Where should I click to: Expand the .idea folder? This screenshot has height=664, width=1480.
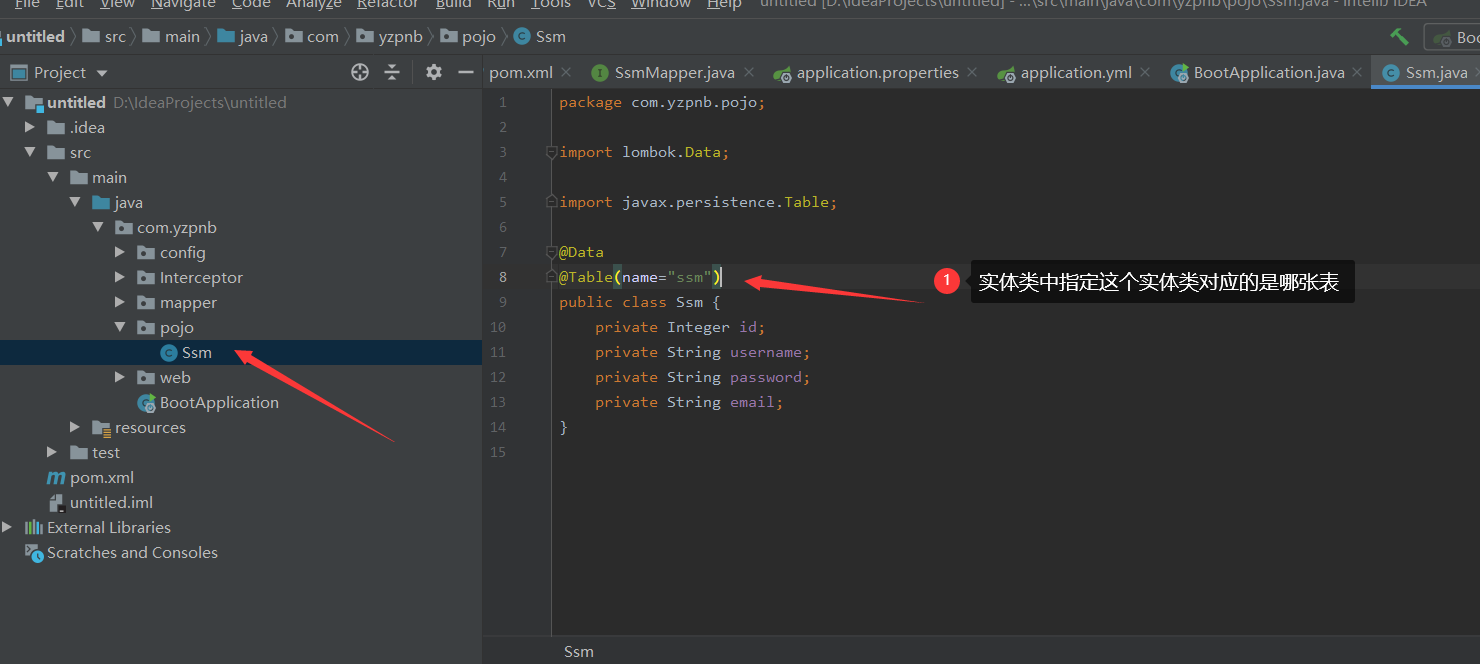coord(30,127)
